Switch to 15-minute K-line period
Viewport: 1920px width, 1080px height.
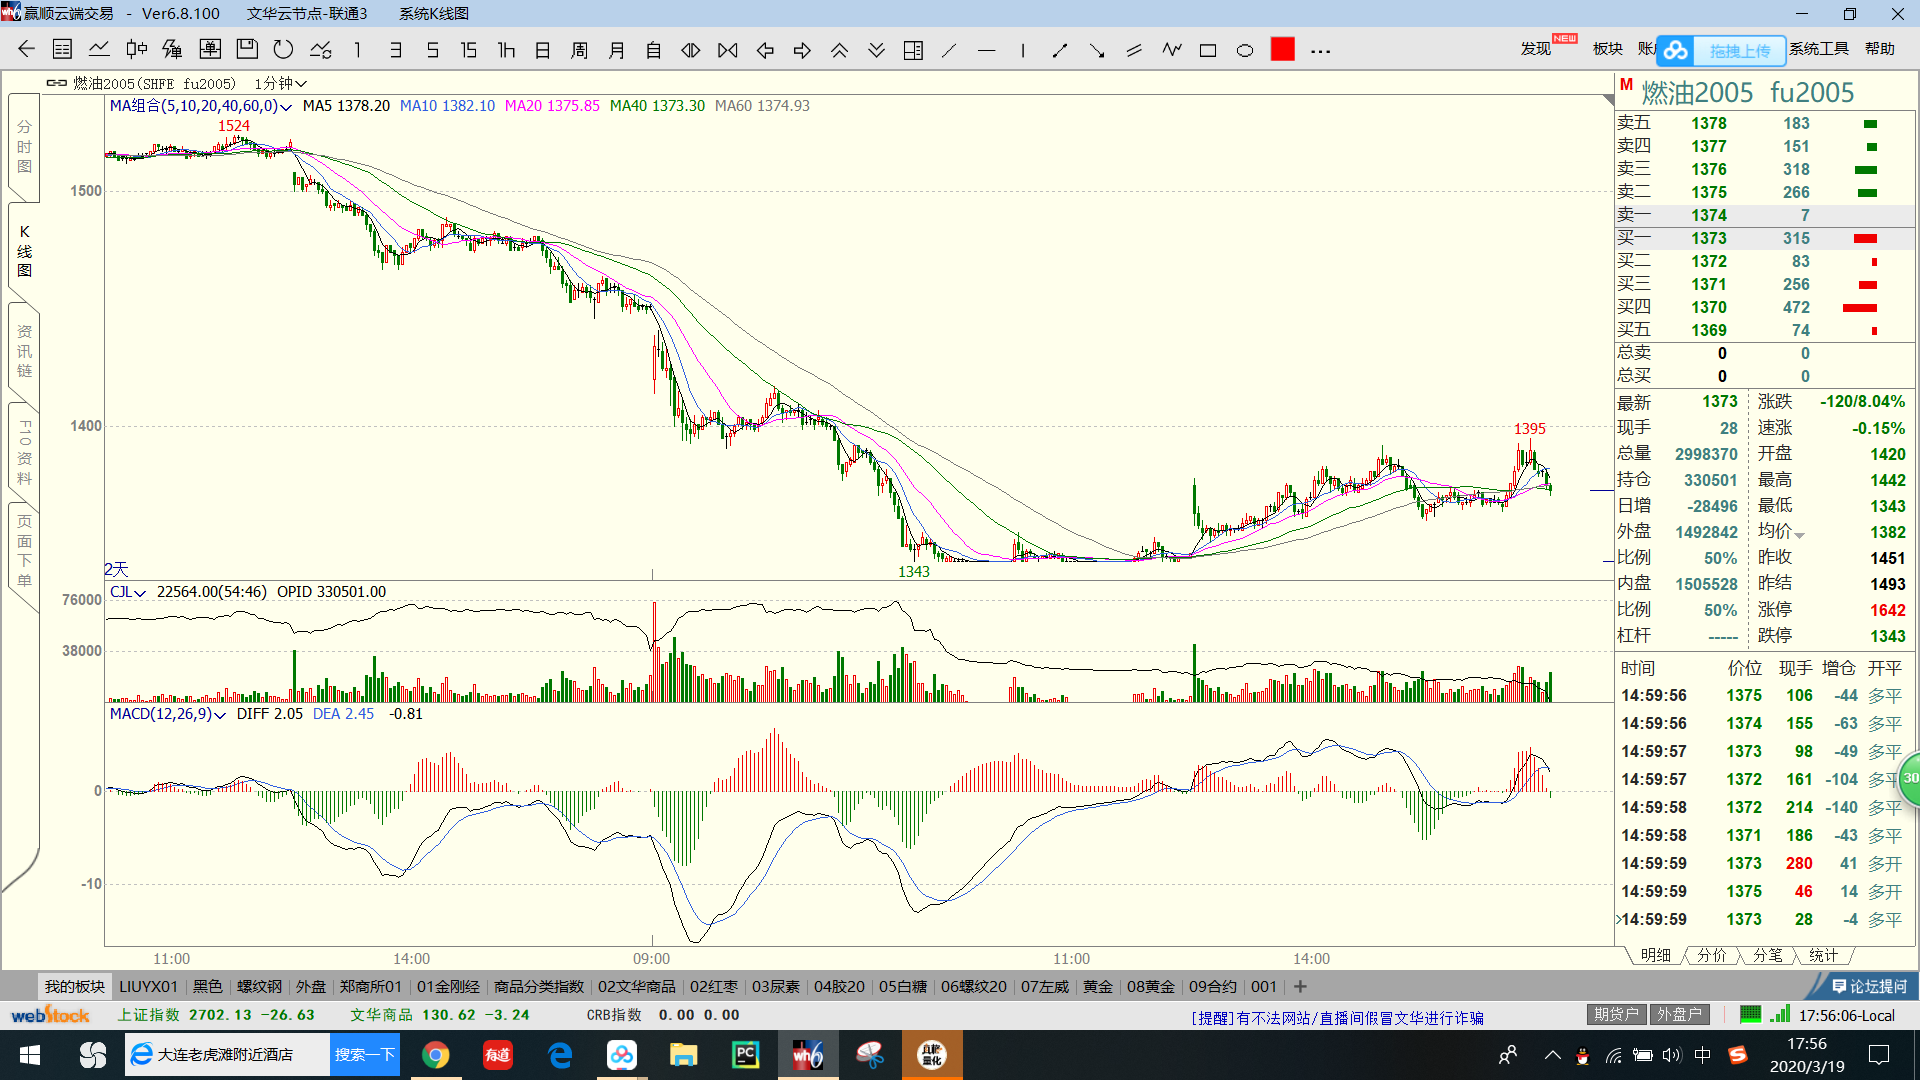pyautogui.click(x=469, y=50)
